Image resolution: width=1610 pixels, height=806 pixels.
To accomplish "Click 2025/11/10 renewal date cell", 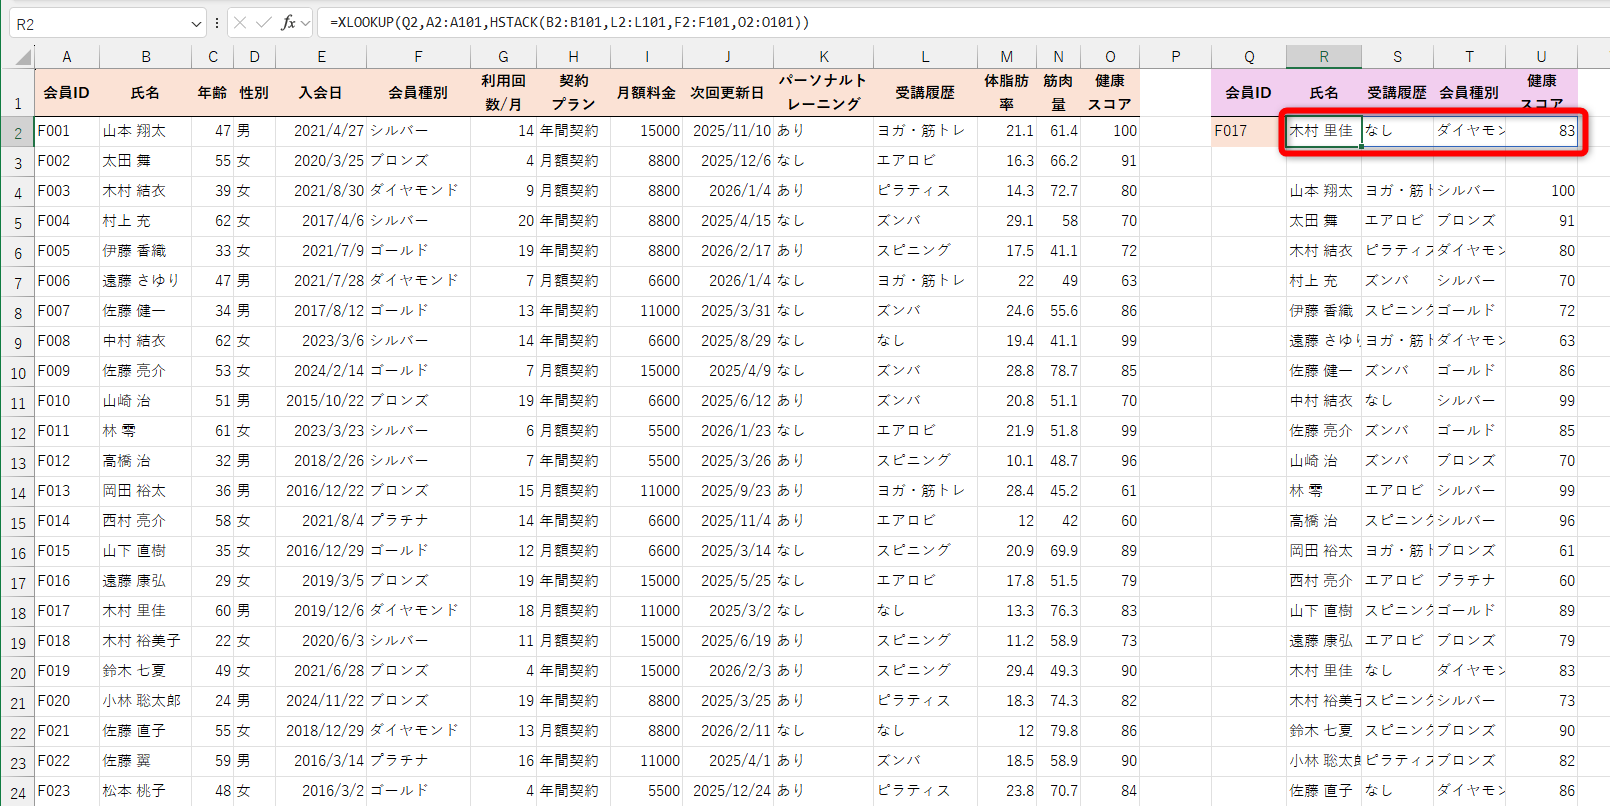I will (x=728, y=131).
